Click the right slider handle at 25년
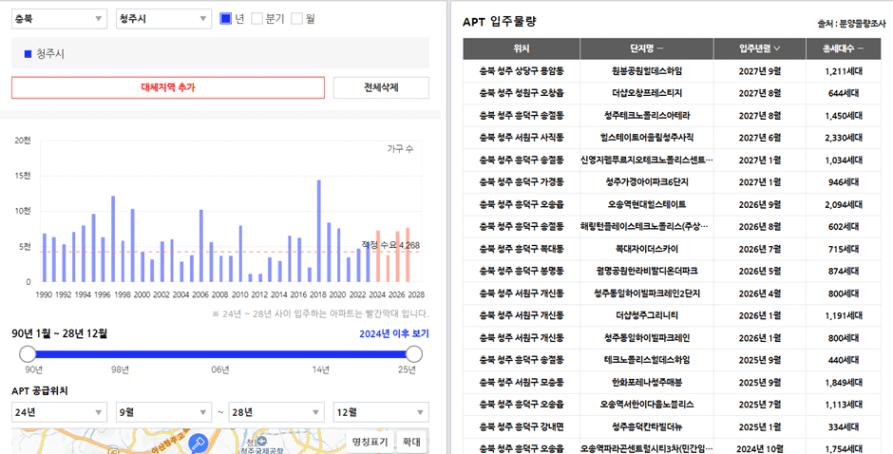The width and height of the screenshot is (893, 454). pyautogui.click(x=414, y=354)
